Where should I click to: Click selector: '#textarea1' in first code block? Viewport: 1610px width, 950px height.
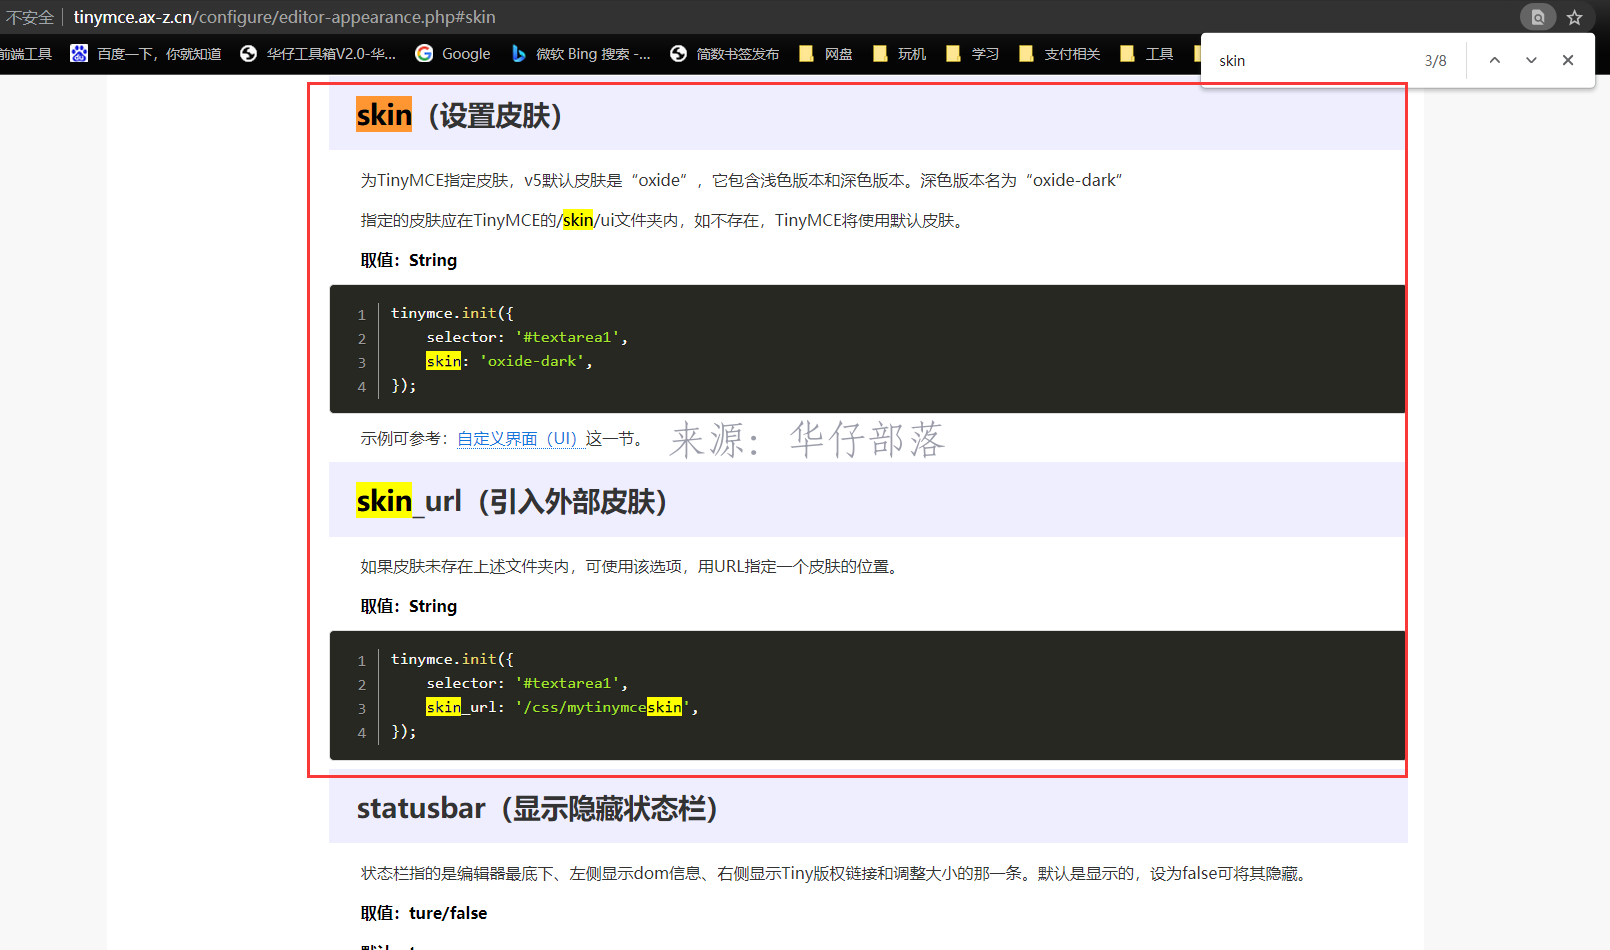click(x=527, y=337)
